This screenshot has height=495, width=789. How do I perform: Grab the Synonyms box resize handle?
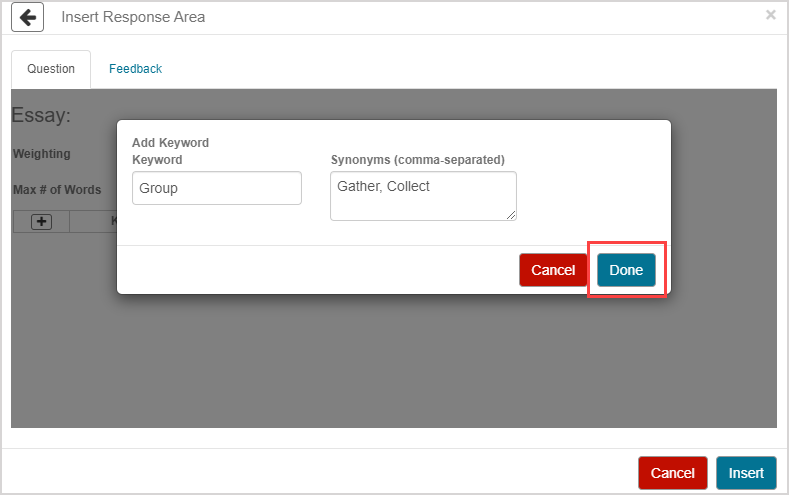tap(511, 214)
